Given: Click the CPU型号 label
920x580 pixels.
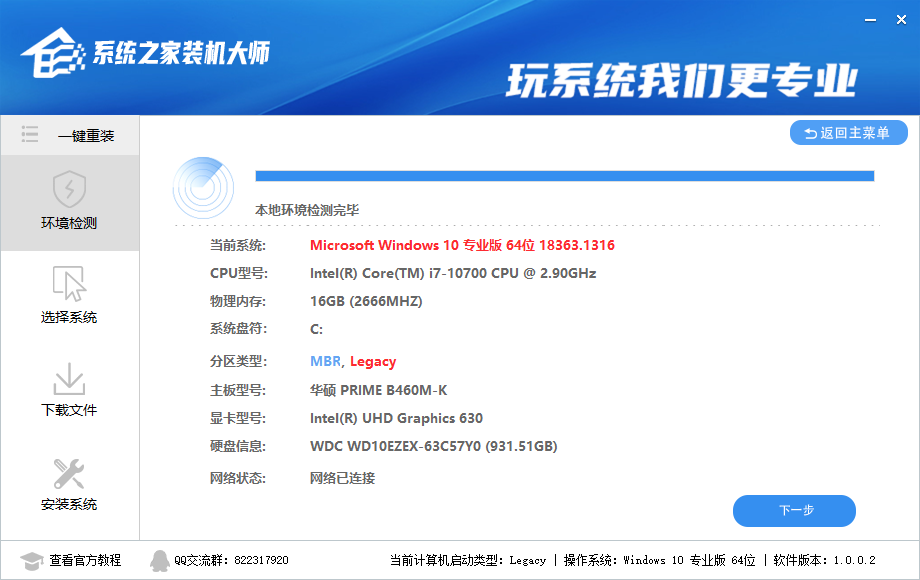Looking at the screenshot, I should [x=239, y=273].
